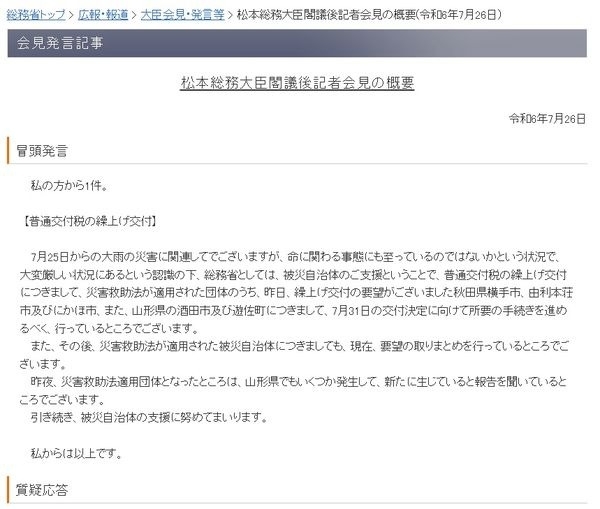
Task: Click the paragraph starting 昨夜、災害救助法適用団体
Action: [x=293, y=390]
